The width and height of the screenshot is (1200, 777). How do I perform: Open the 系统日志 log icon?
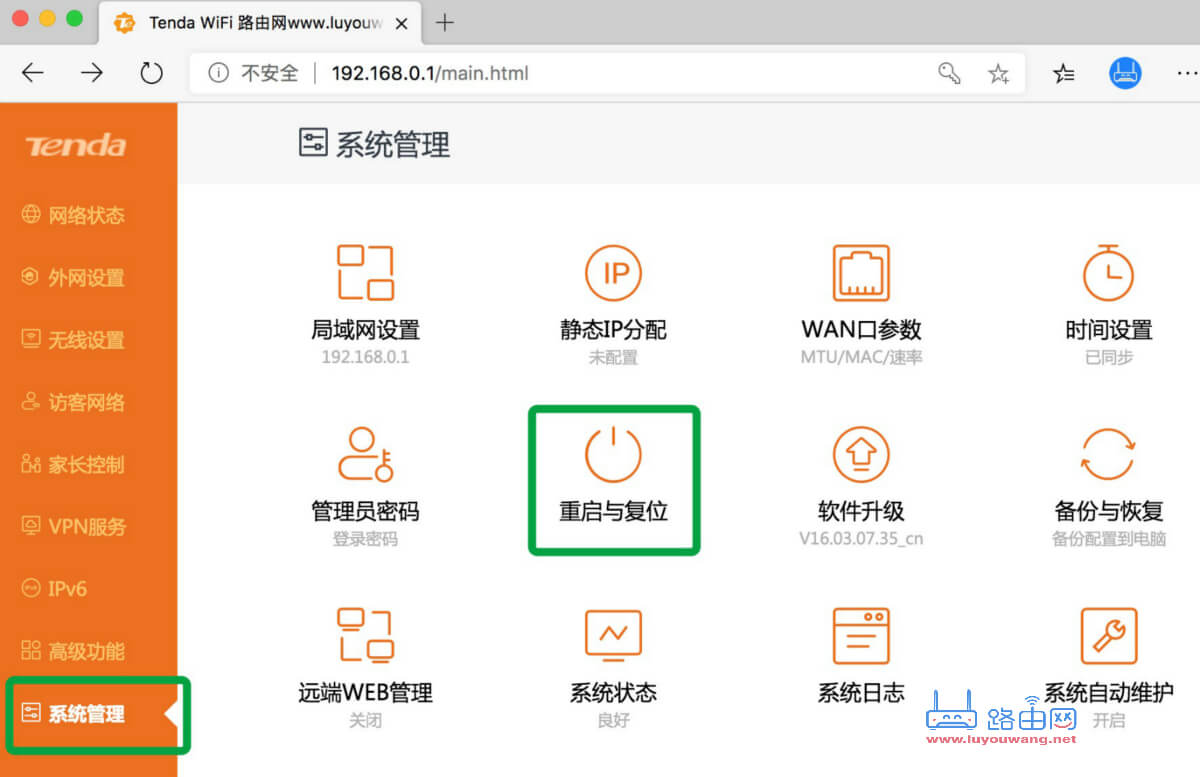861,635
